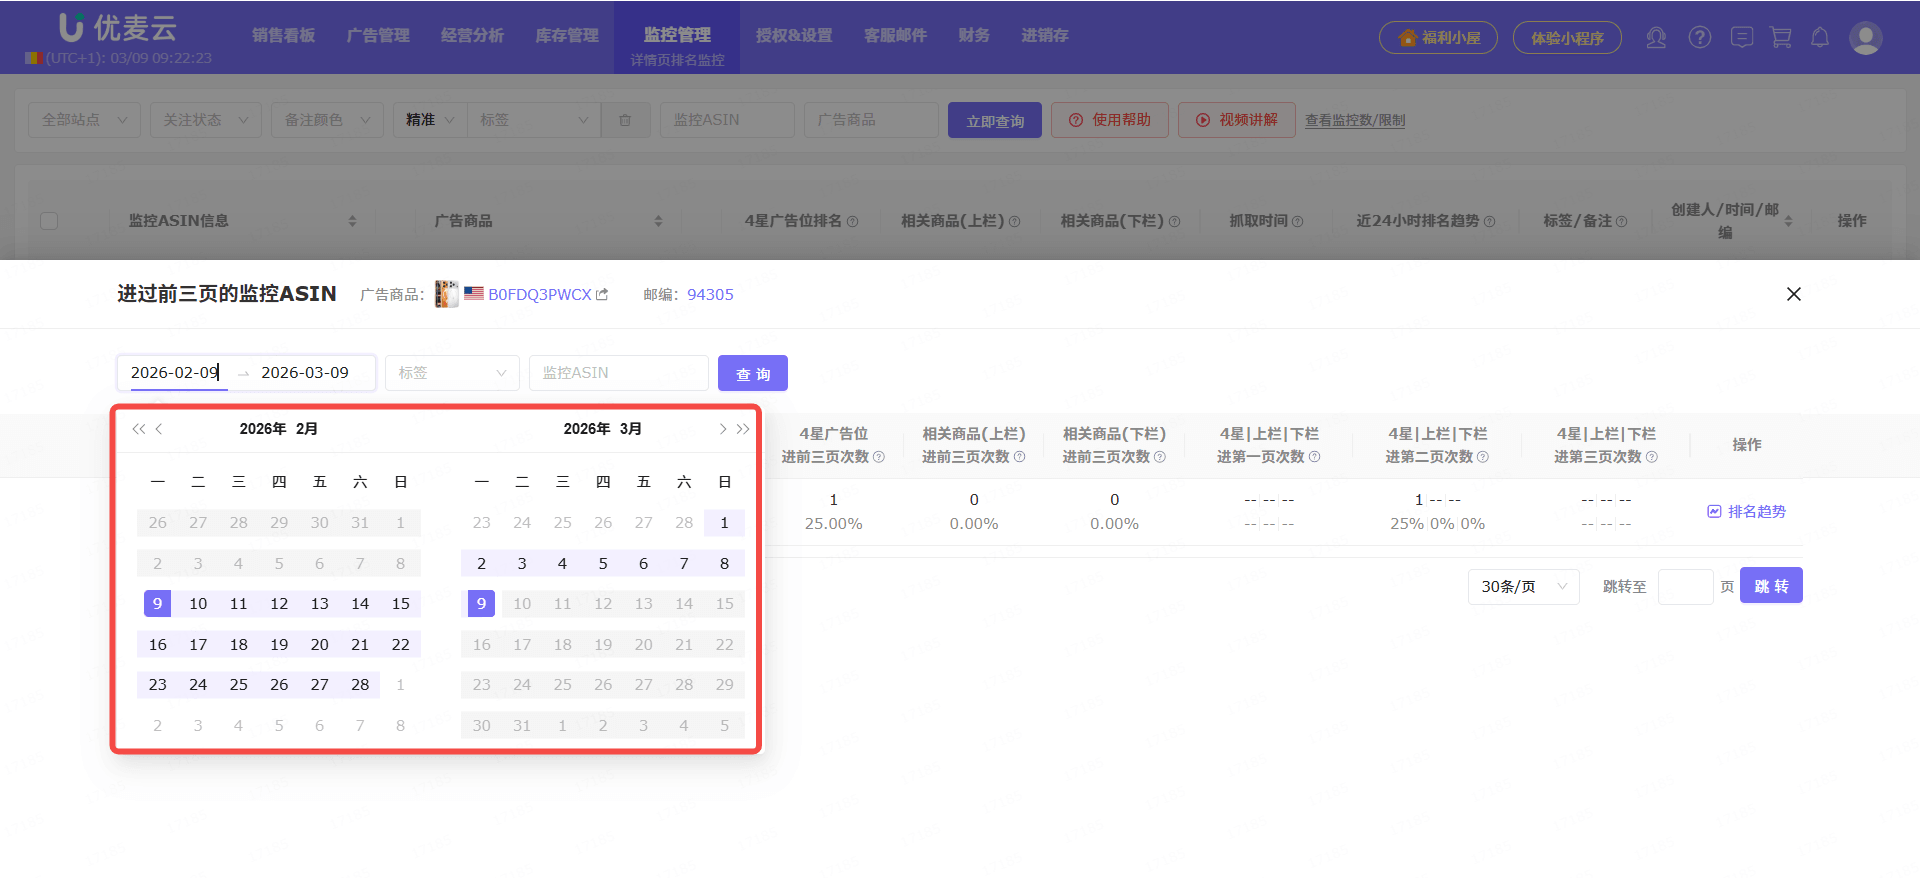Open help question mark icon in header

coord(1700,38)
